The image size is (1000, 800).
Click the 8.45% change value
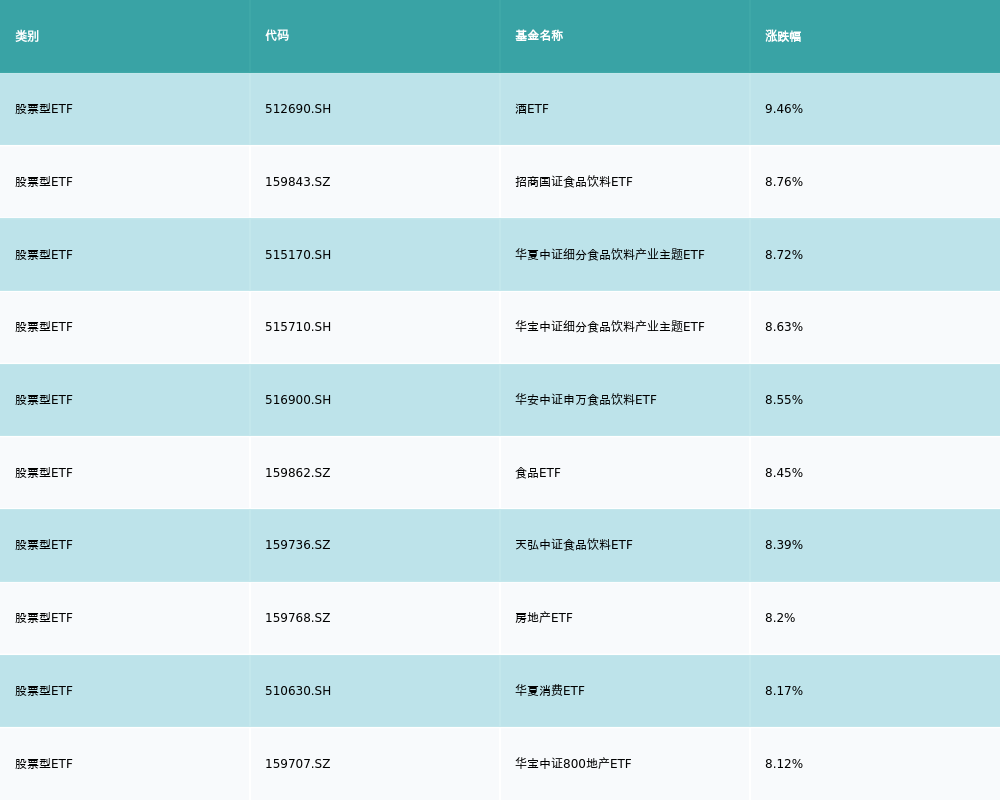pos(784,473)
